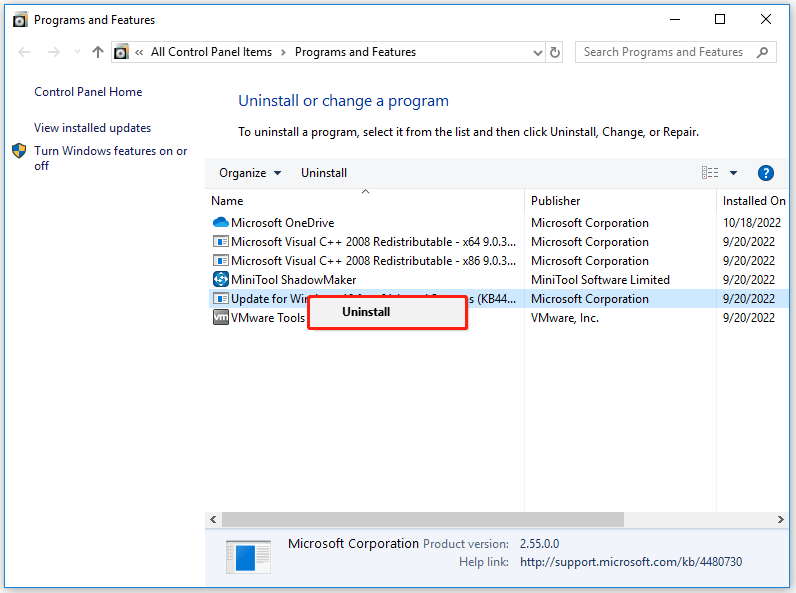This screenshot has width=796, height=593.
Task: Click Uninstall in the toolbar
Action: [324, 173]
